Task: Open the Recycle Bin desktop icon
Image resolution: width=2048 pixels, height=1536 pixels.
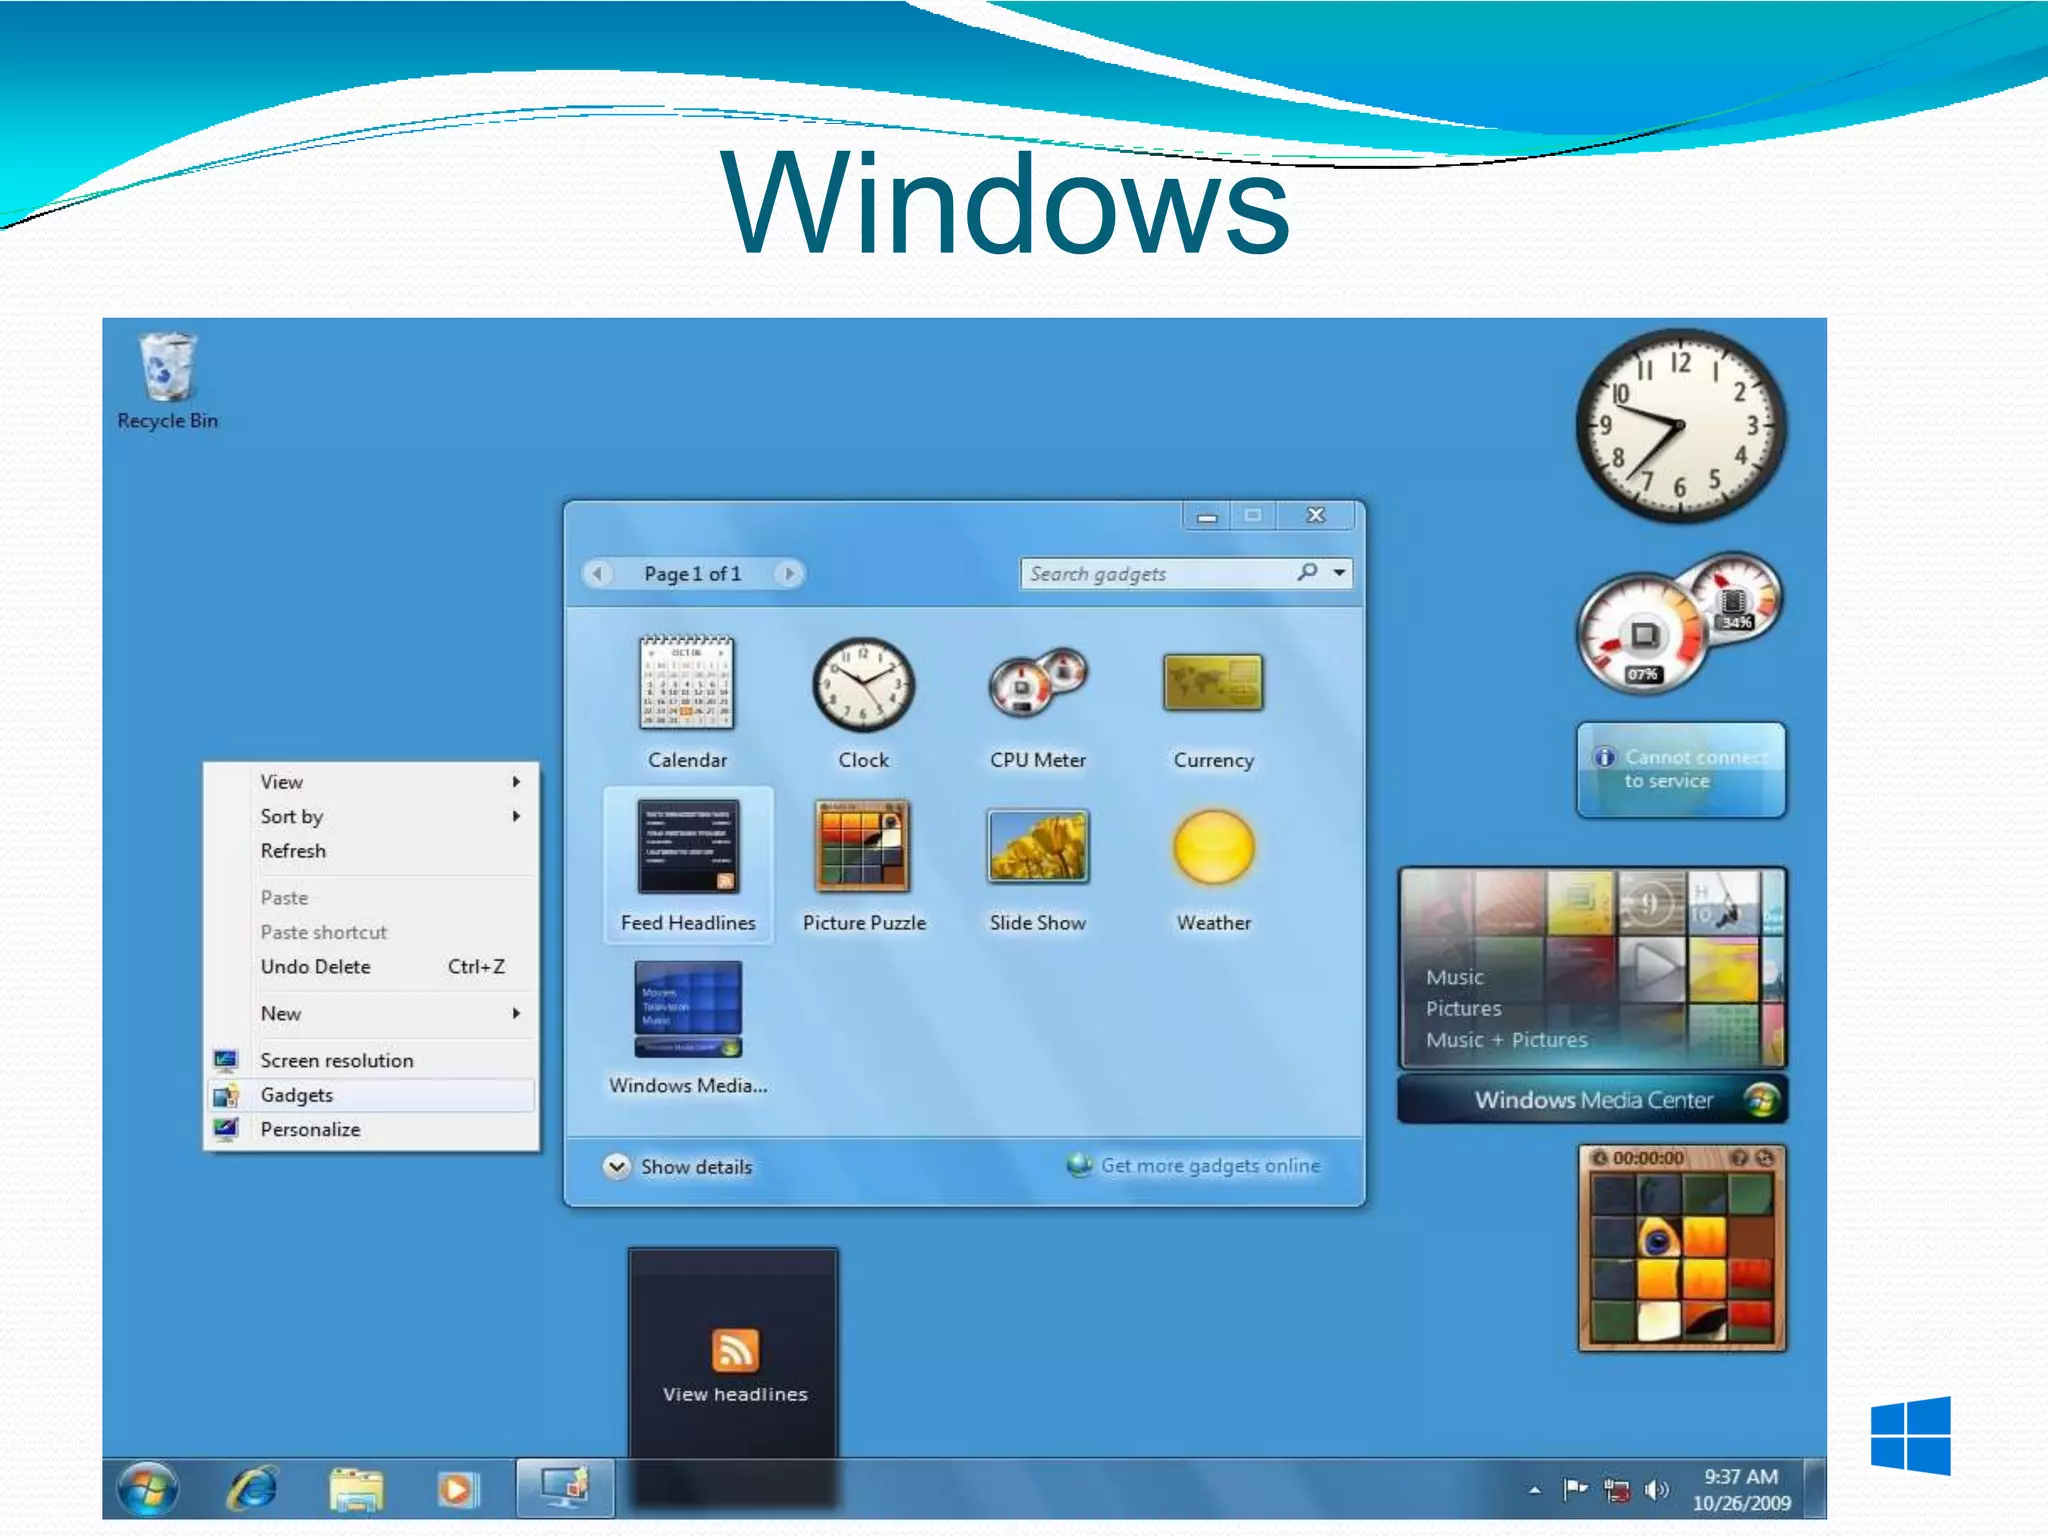Action: [167, 381]
